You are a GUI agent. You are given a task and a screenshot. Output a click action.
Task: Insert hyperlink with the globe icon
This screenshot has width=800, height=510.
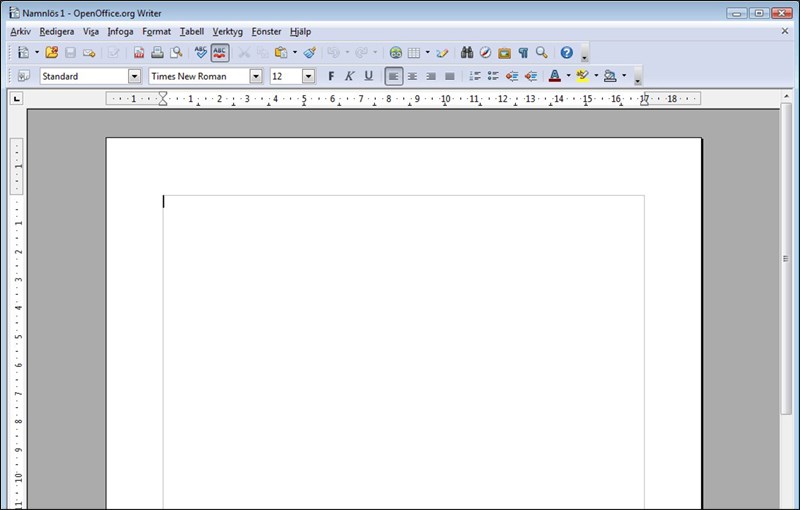(x=395, y=53)
